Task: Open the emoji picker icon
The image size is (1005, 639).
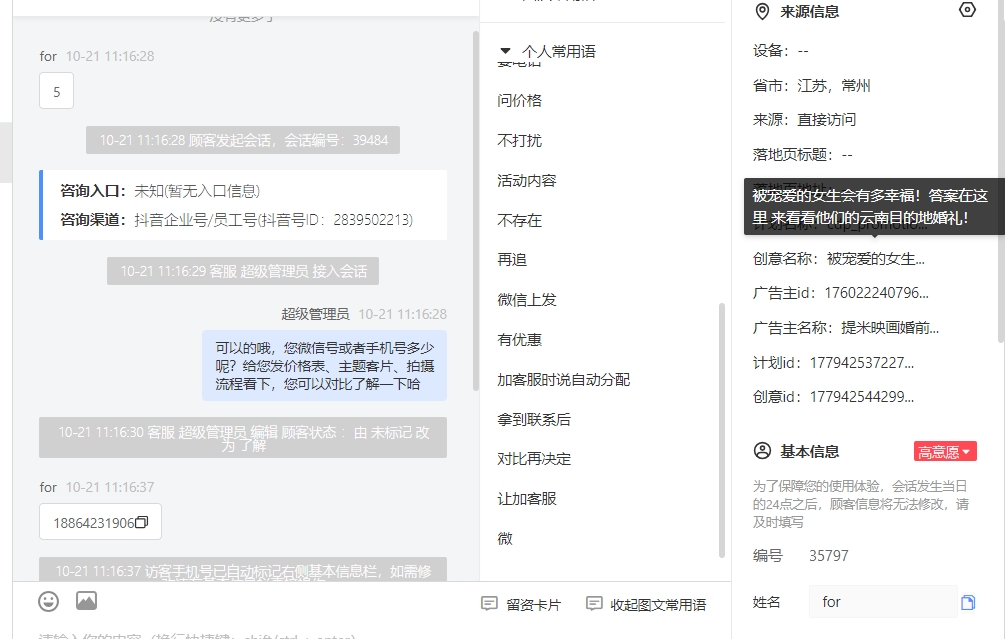Action: (49, 601)
